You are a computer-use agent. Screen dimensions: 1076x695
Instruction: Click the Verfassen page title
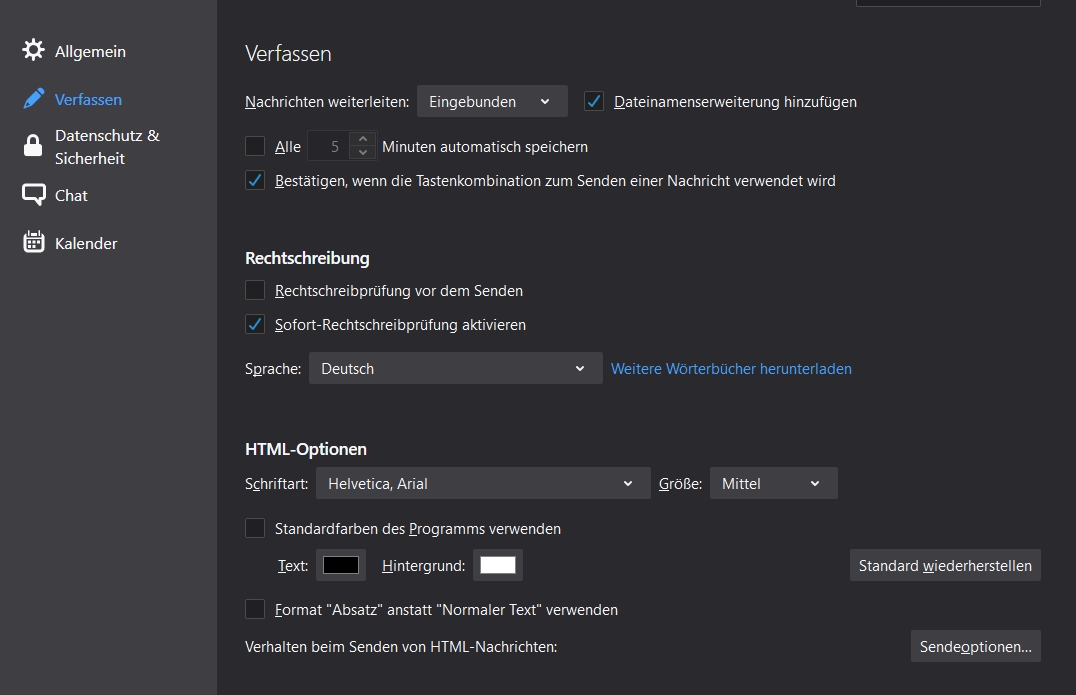pyautogui.click(x=288, y=54)
